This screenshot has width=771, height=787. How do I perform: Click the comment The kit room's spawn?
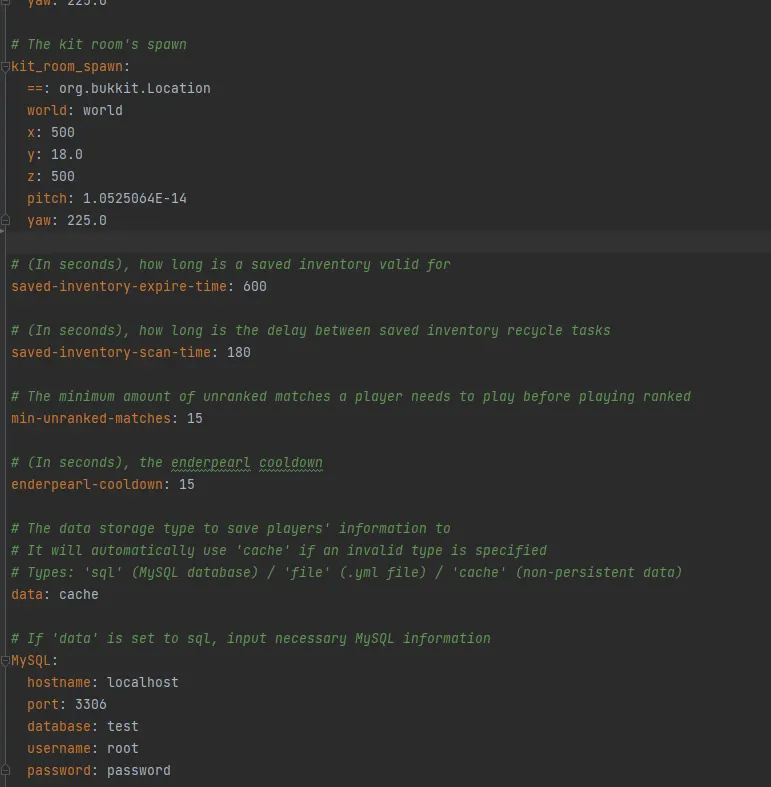[x=98, y=45]
